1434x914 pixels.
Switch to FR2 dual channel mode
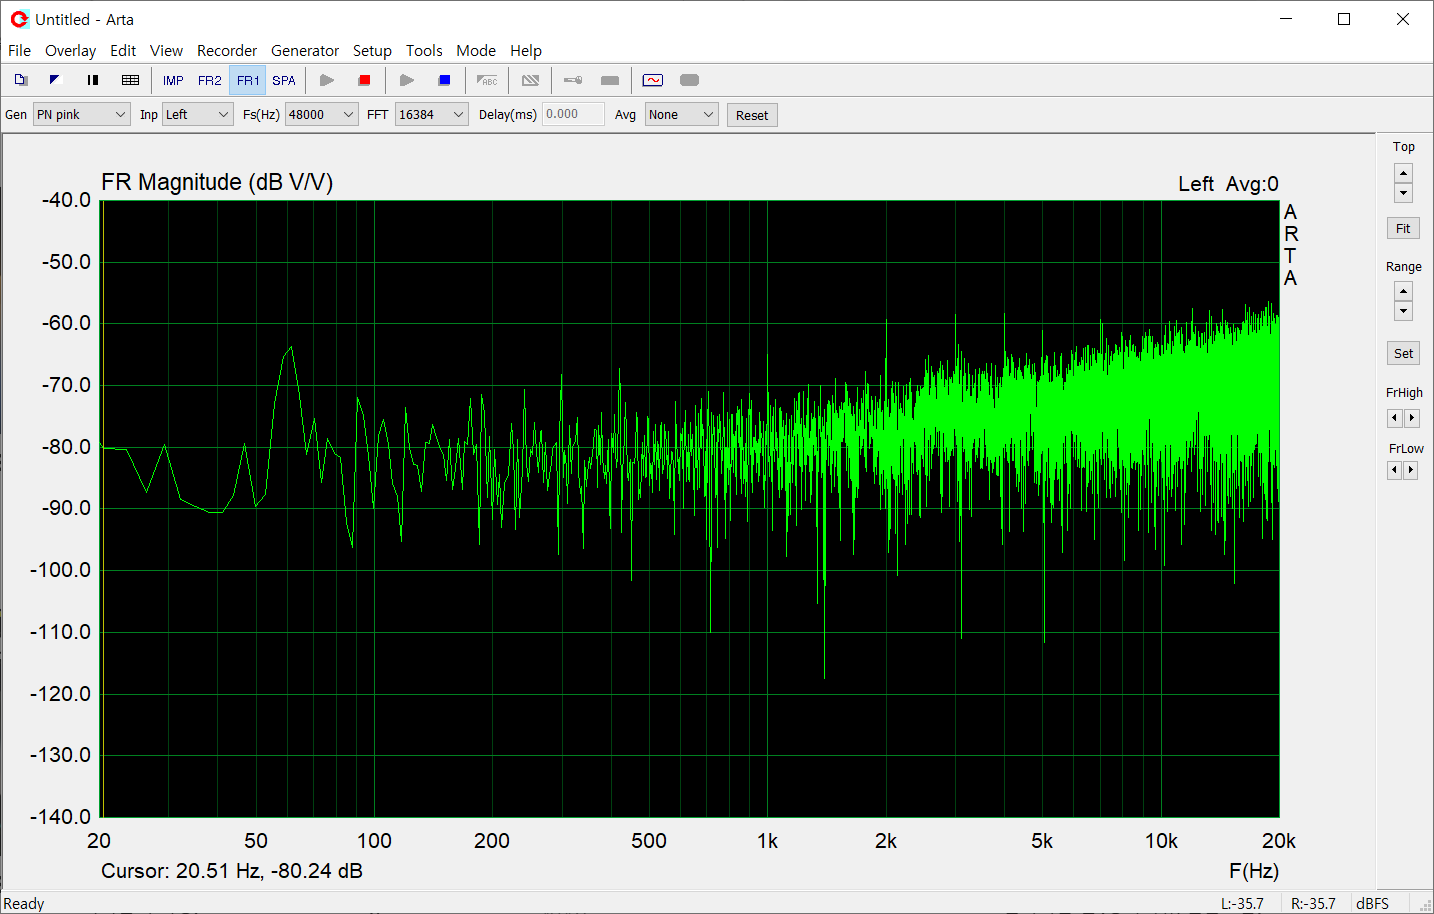210,81
